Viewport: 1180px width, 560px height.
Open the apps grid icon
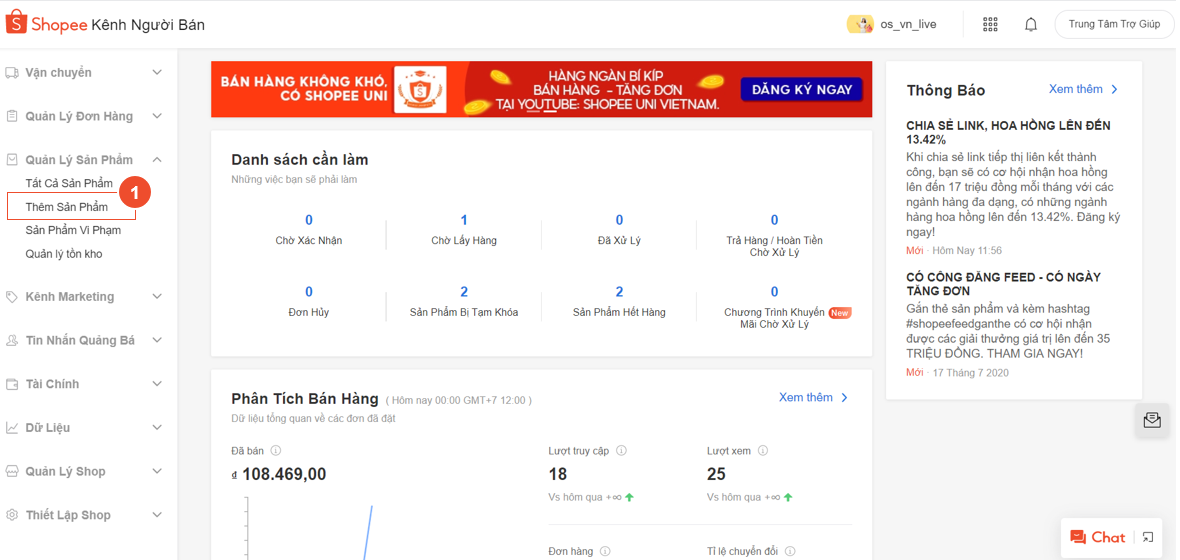click(x=990, y=24)
